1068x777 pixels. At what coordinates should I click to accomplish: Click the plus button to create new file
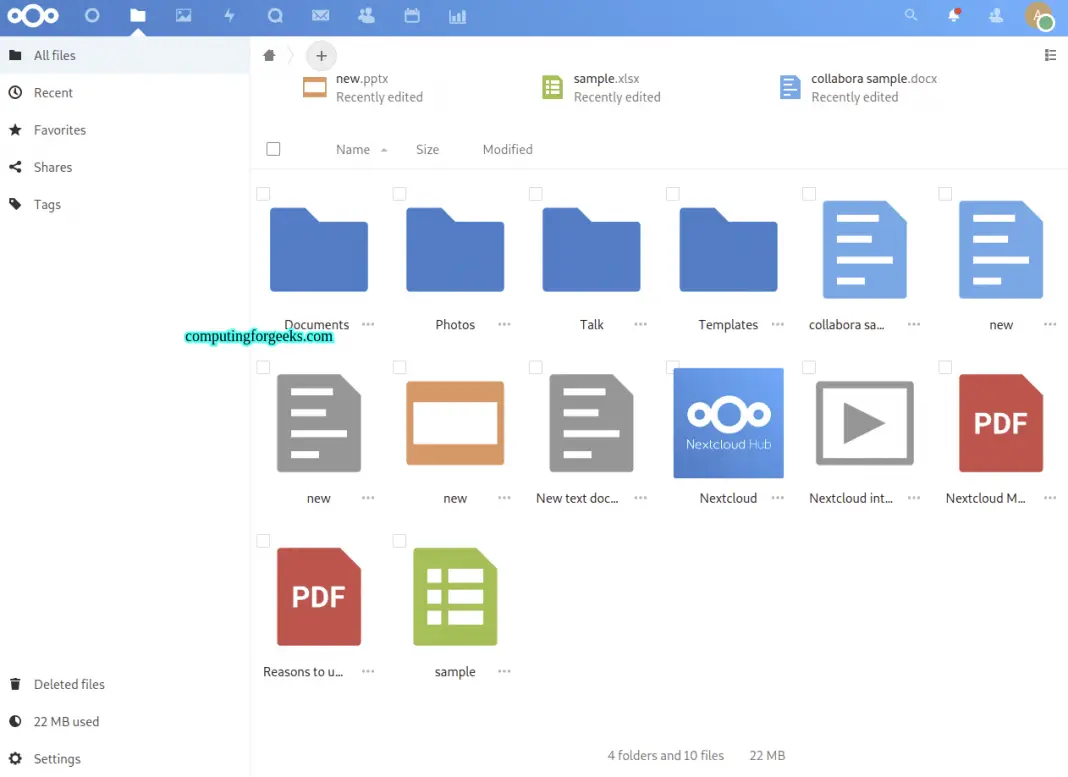pyautogui.click(x=320, y=55)
